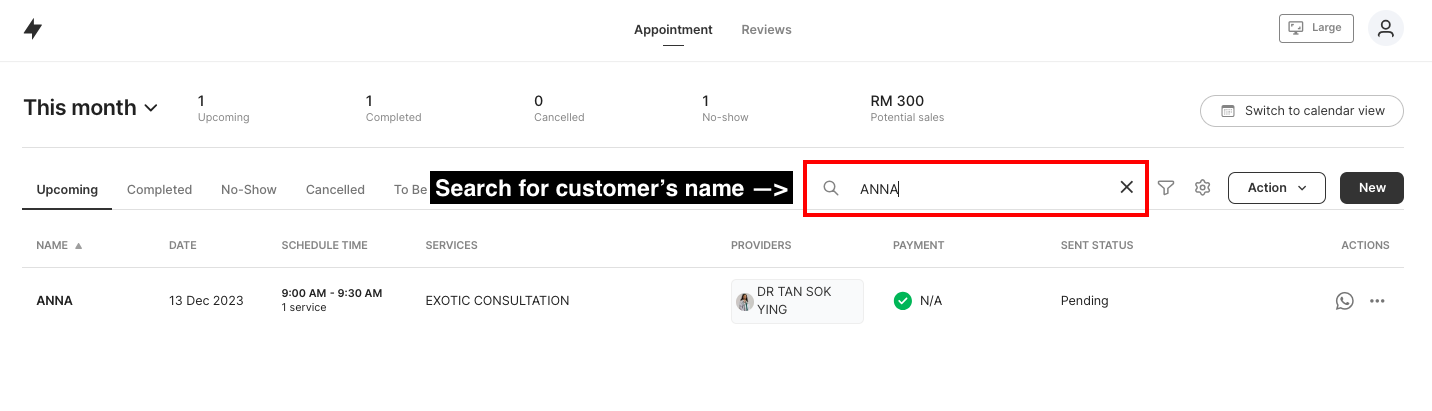Switch to the Reviews tab
Screen dimensions: 1432x411
pos(766,29)
